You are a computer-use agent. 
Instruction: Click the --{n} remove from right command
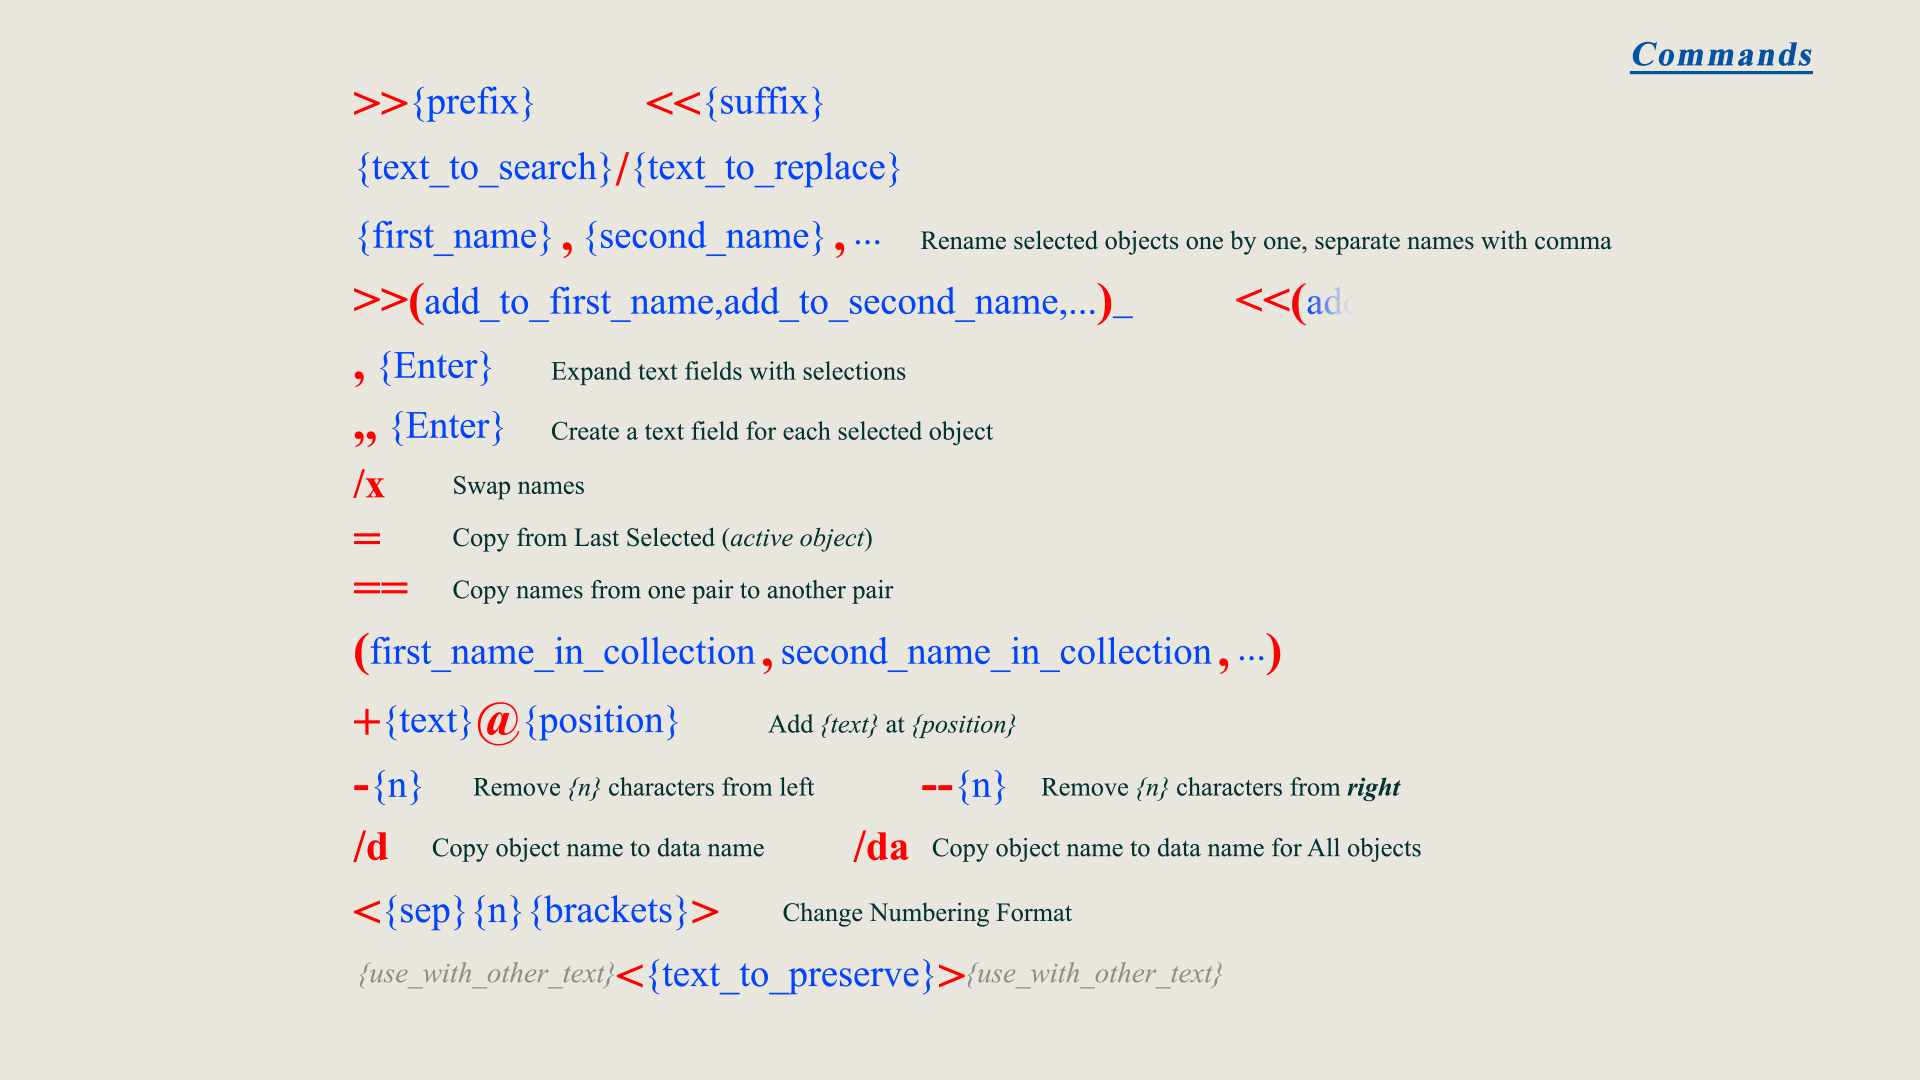point(963,787)
